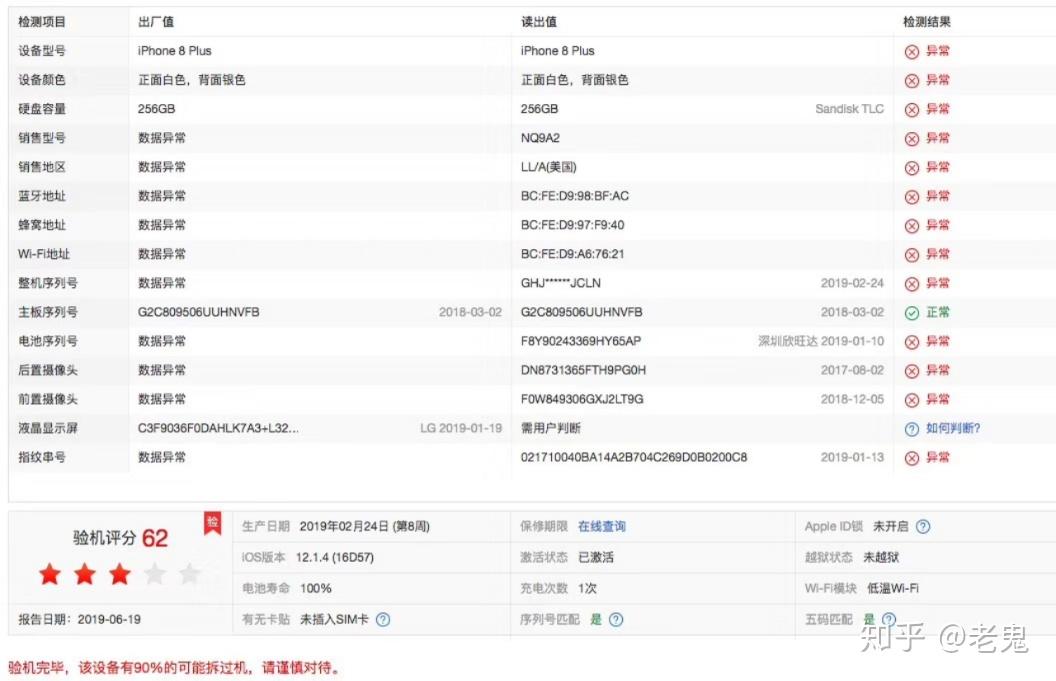Click jailbreak status 未越狱

882,557
